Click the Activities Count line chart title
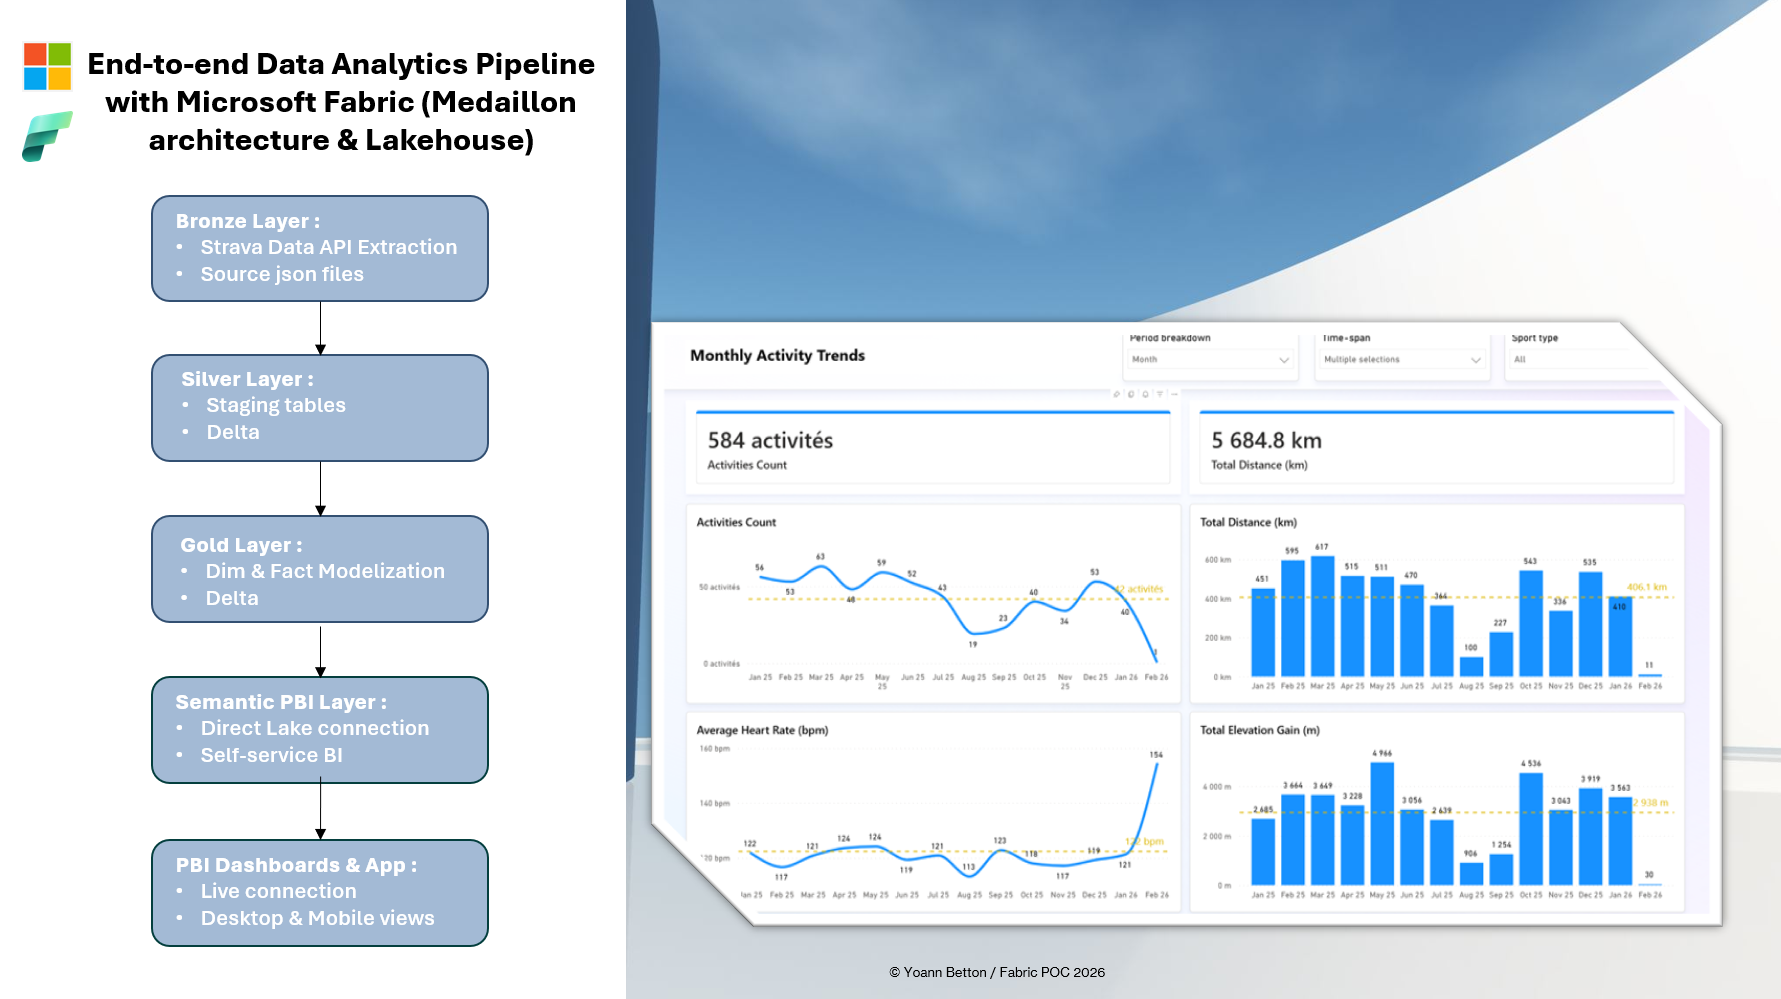 click(x=736, y=522)
